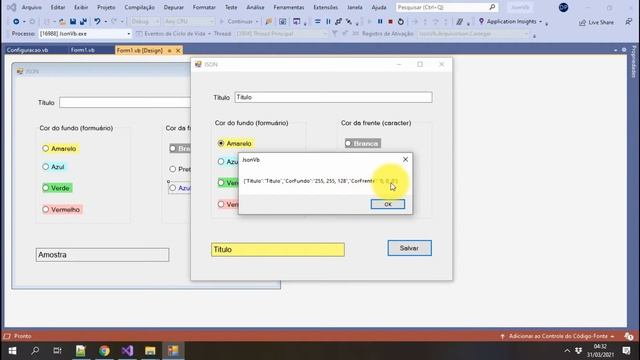Click the feedback icon at top right

[629, 22]
